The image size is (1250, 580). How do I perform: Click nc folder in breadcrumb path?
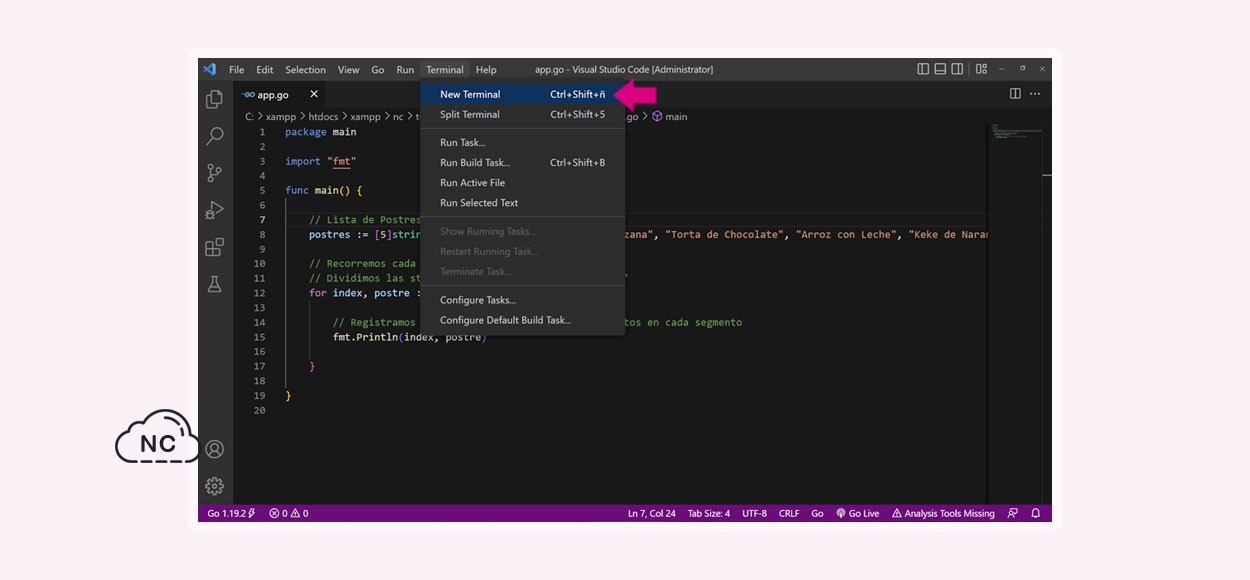click(398, 116)
